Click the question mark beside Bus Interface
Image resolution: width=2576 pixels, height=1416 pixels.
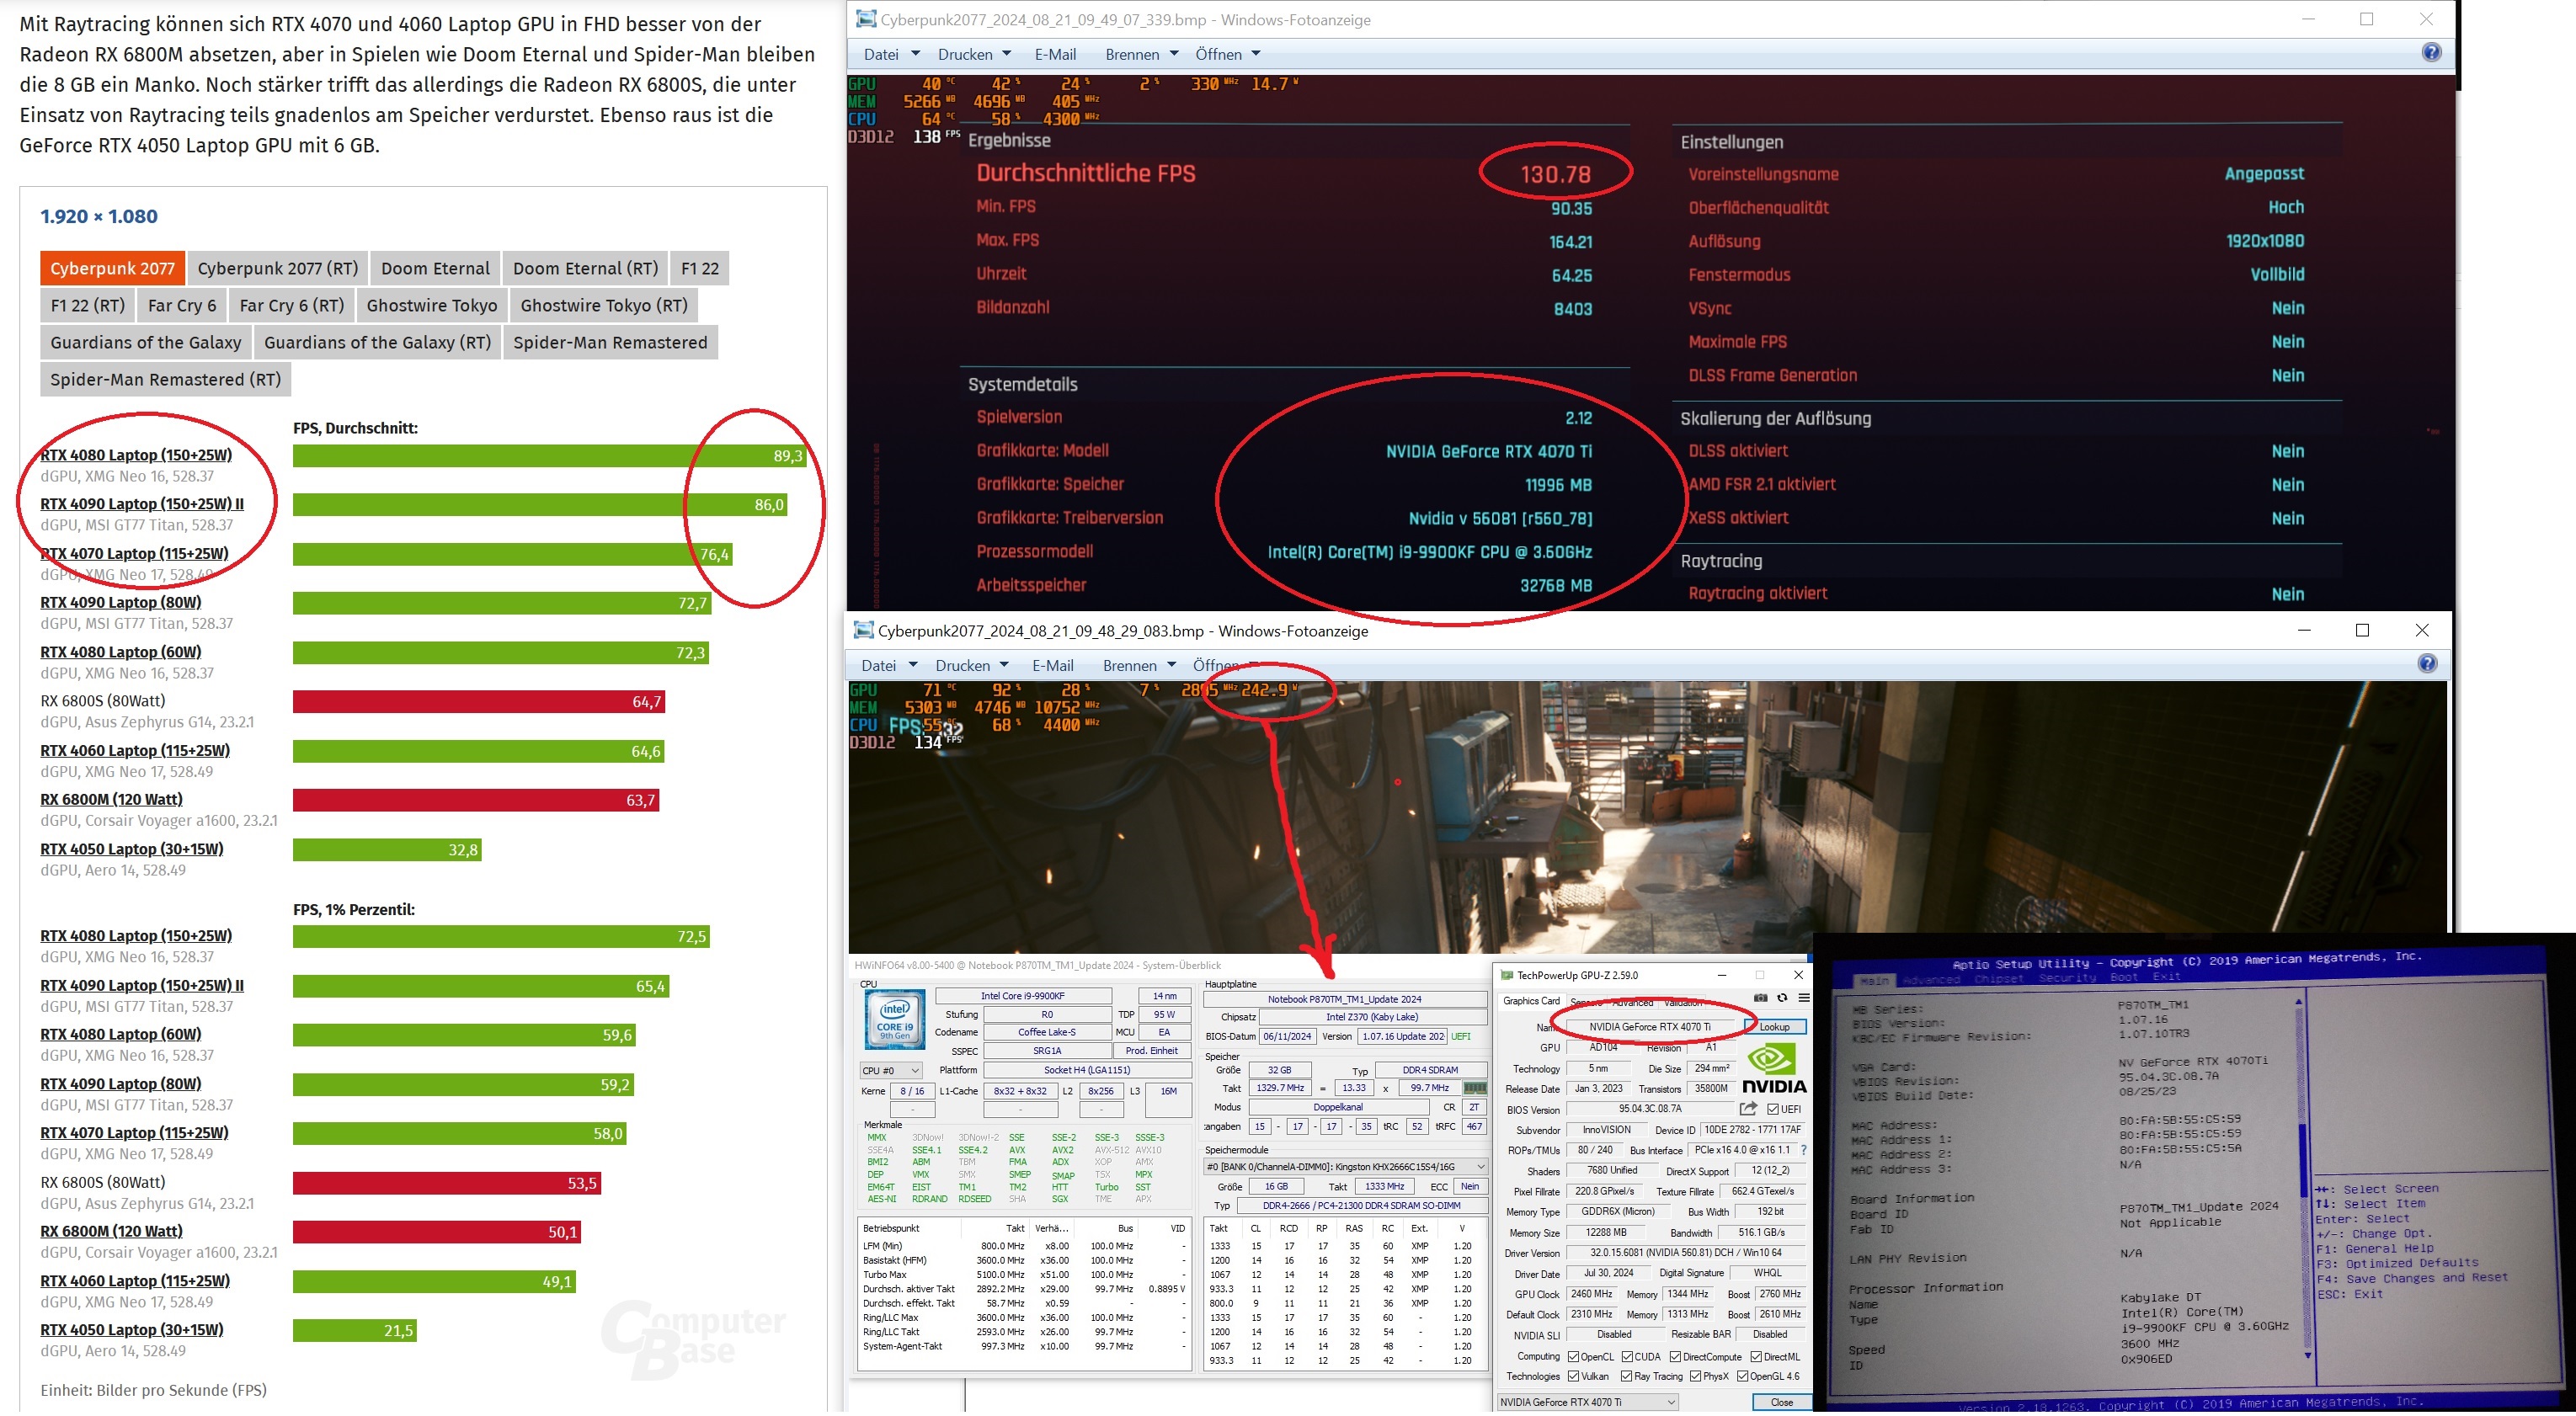(x=1805, y=1152)
